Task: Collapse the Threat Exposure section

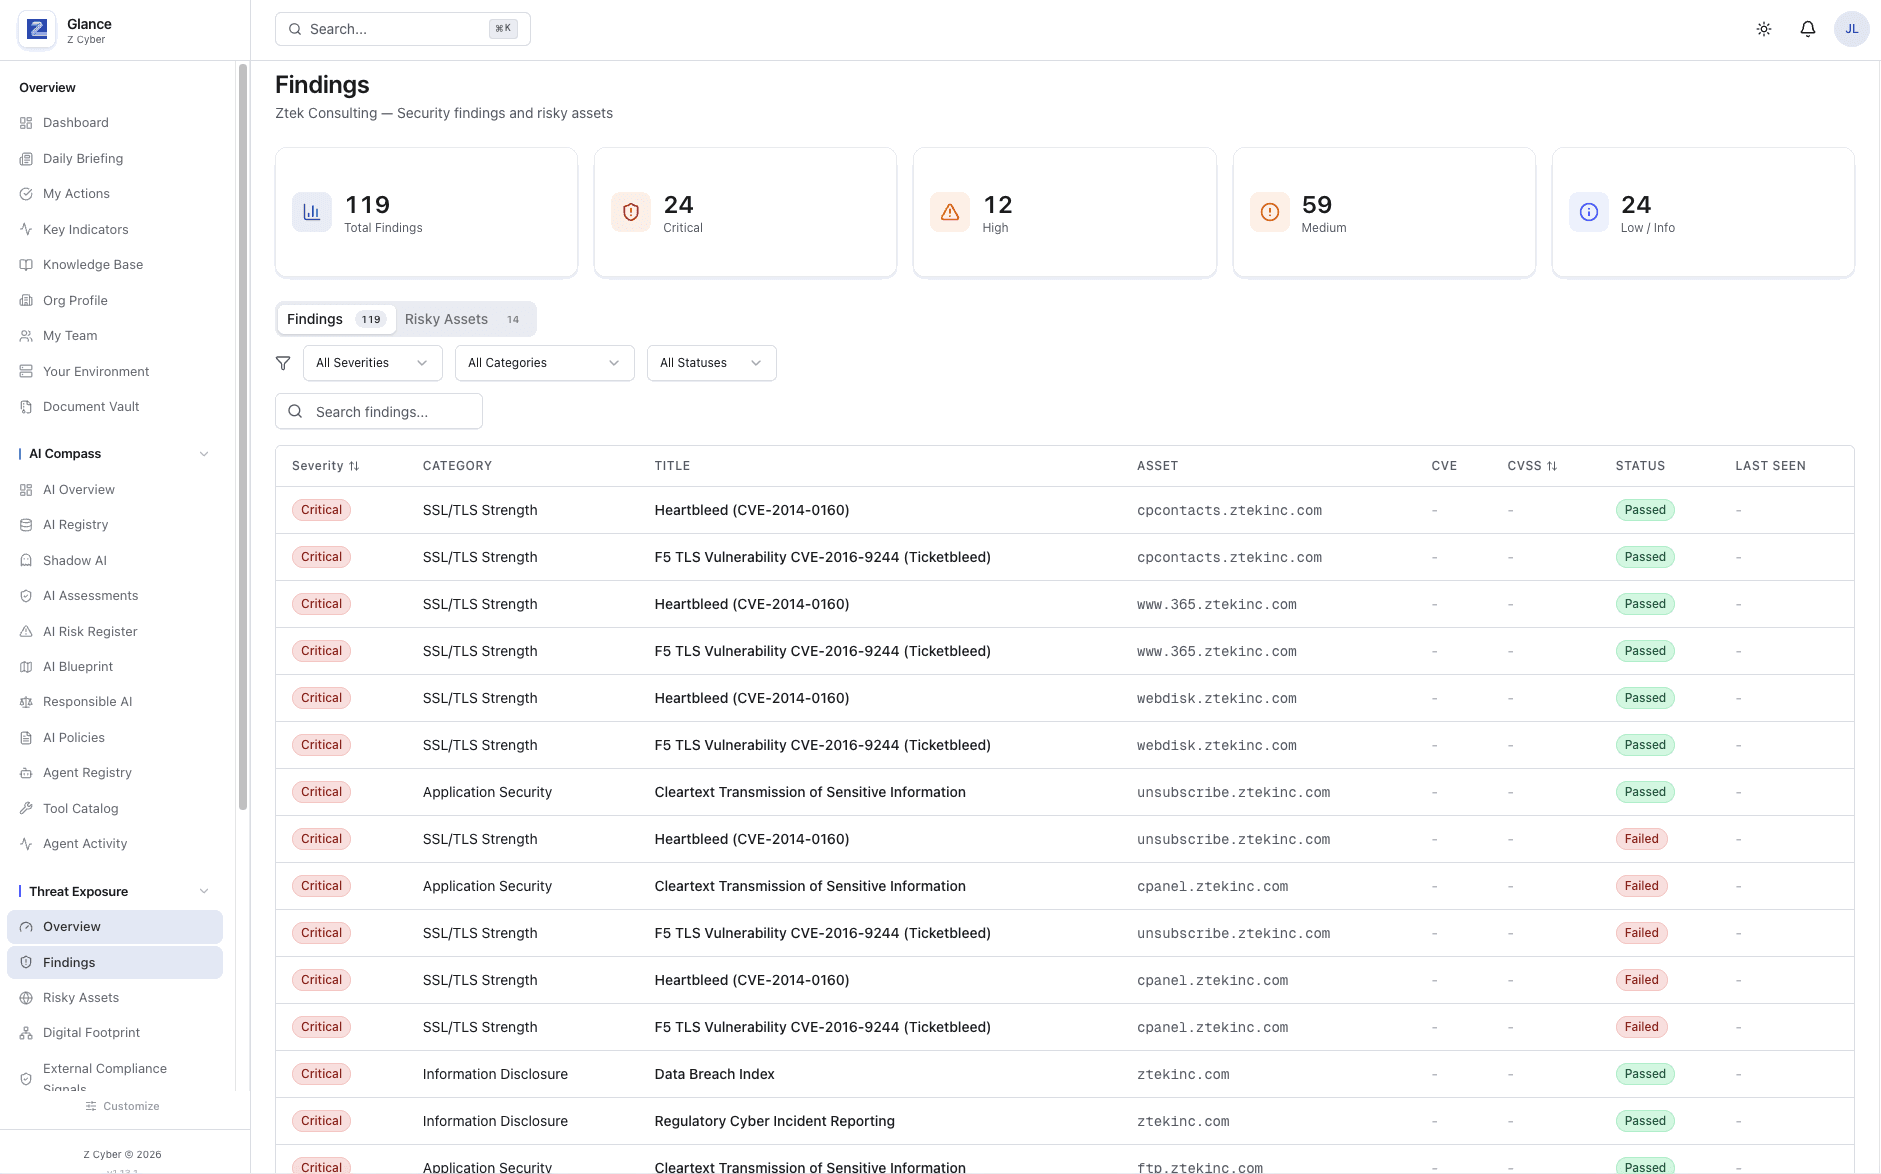Action: (204, 892)
